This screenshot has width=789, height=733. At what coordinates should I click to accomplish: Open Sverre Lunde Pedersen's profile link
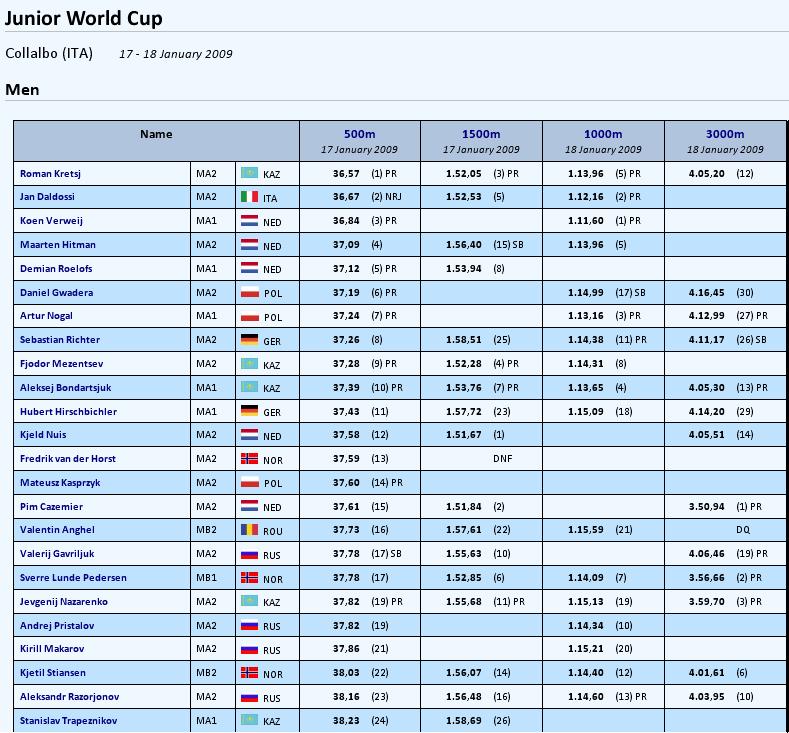[x=73, y=578]
